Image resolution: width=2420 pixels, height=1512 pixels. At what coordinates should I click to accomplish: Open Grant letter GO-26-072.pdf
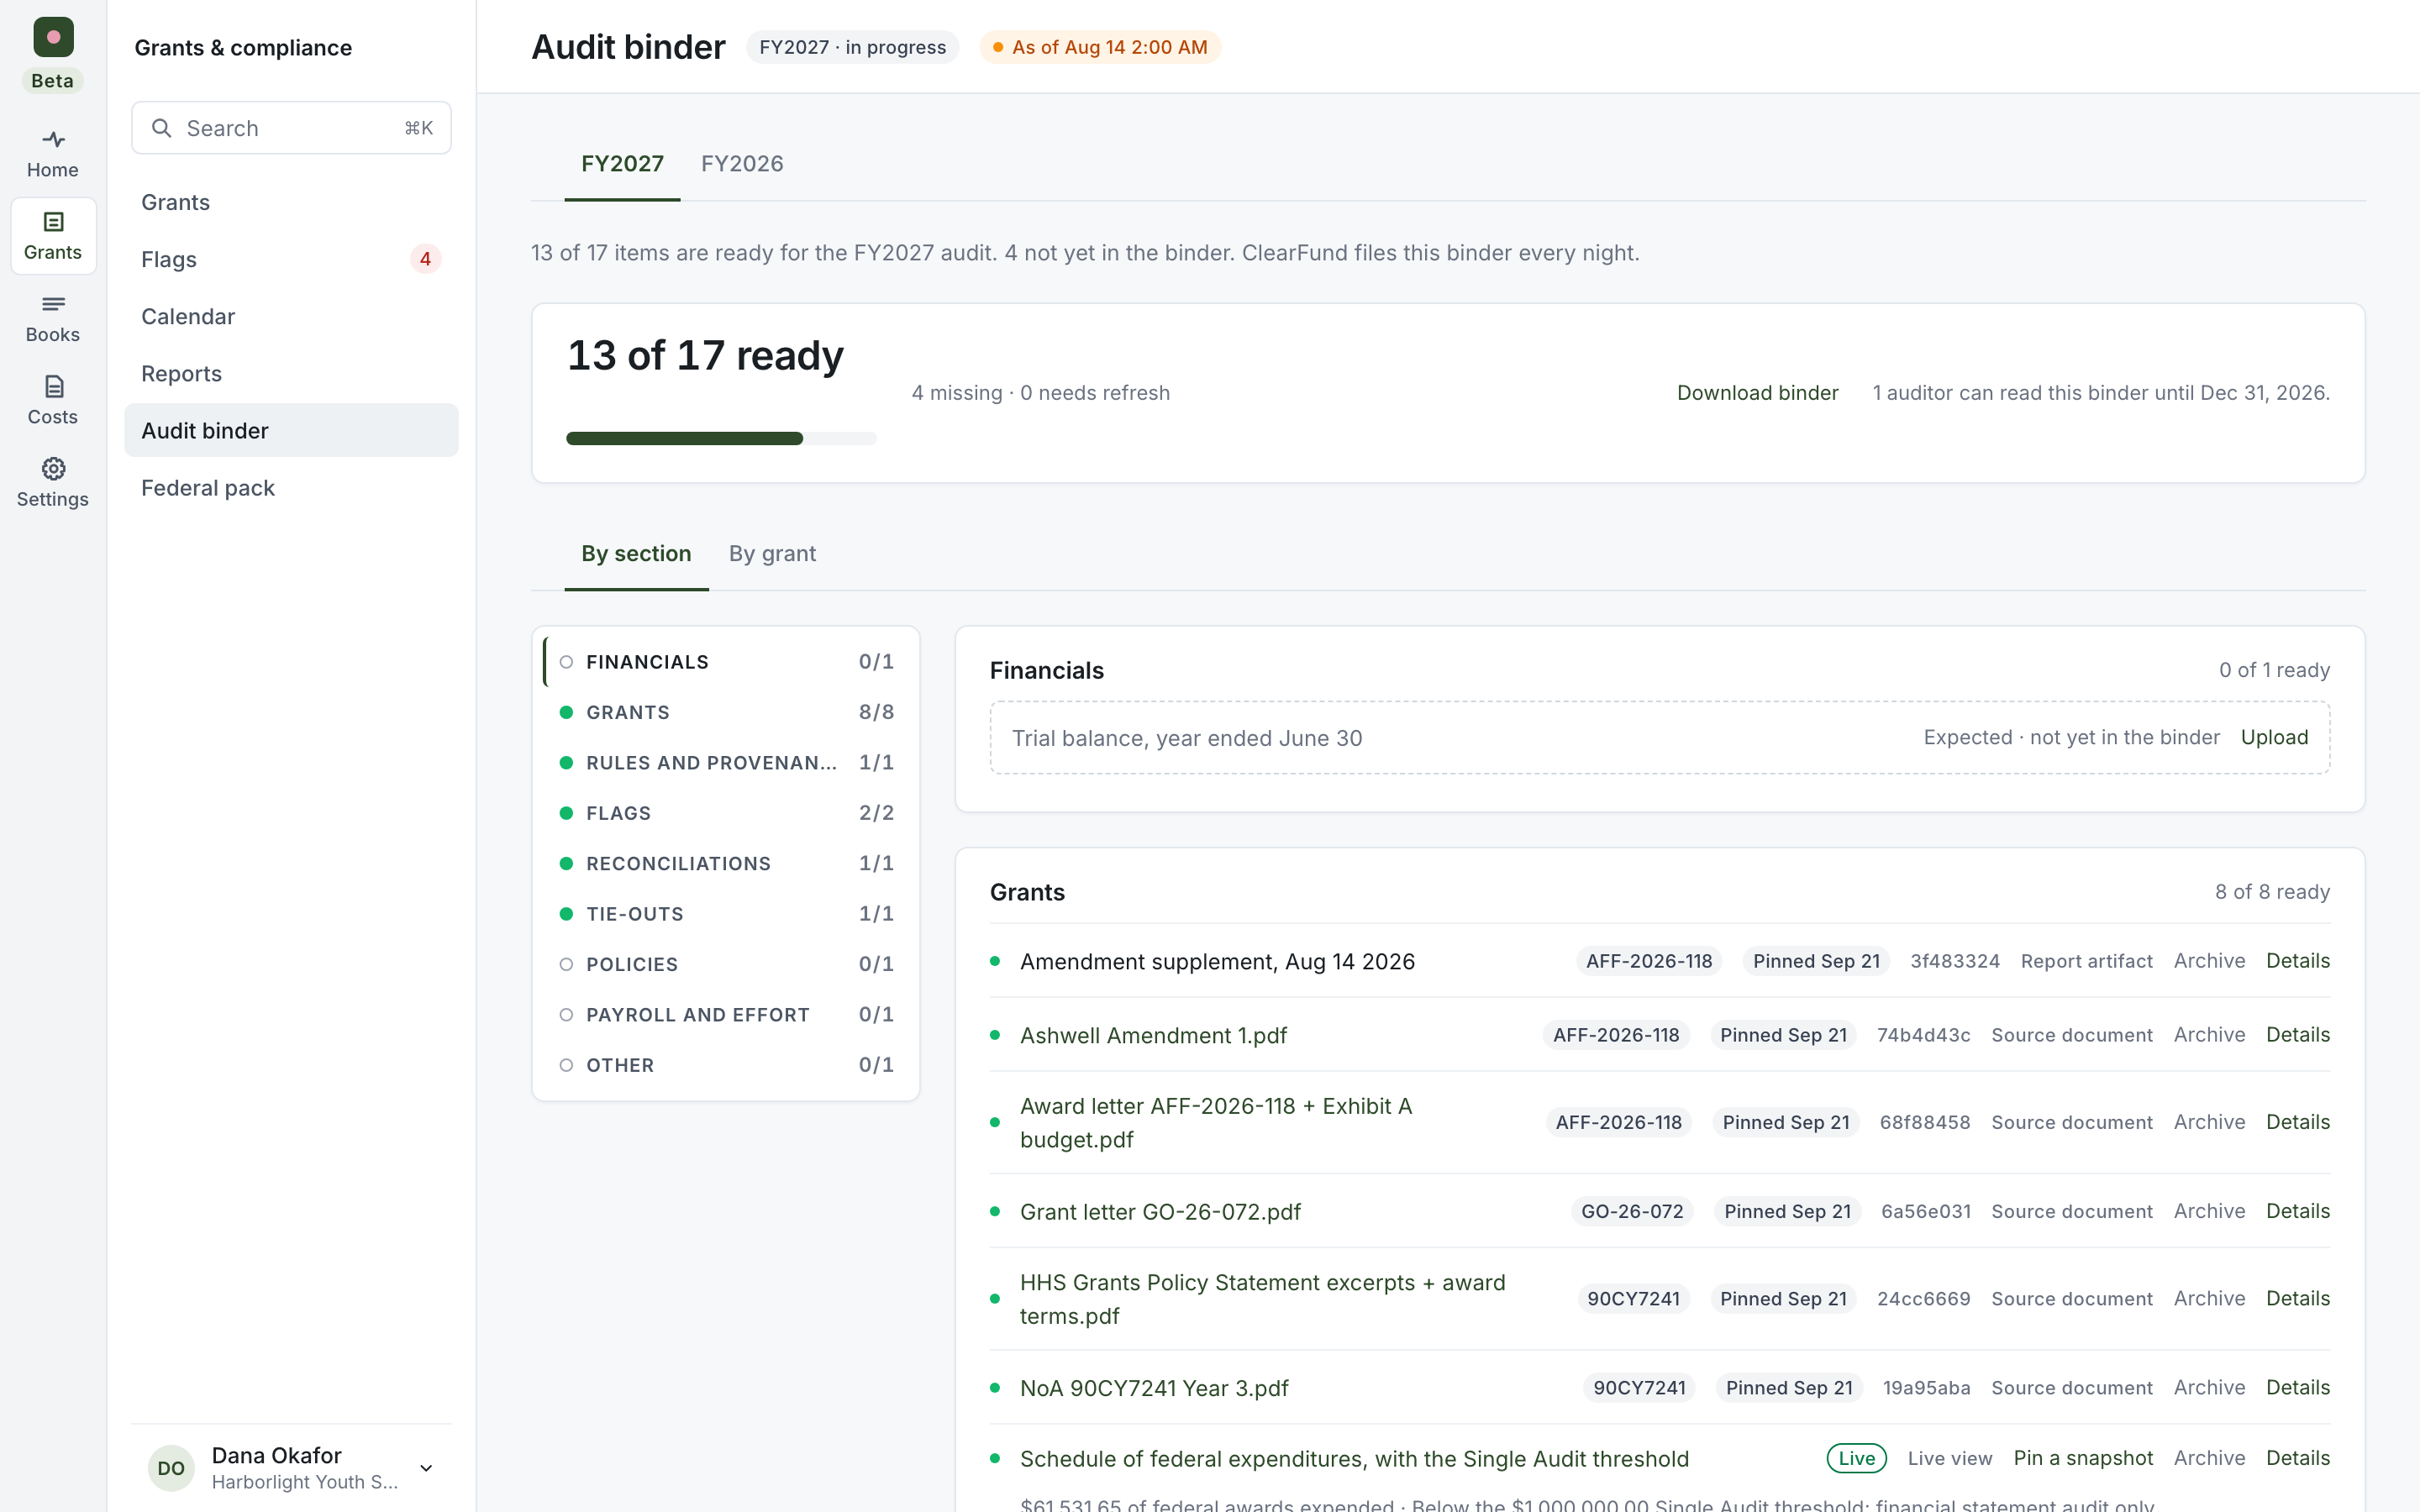pos(1160,1212)
